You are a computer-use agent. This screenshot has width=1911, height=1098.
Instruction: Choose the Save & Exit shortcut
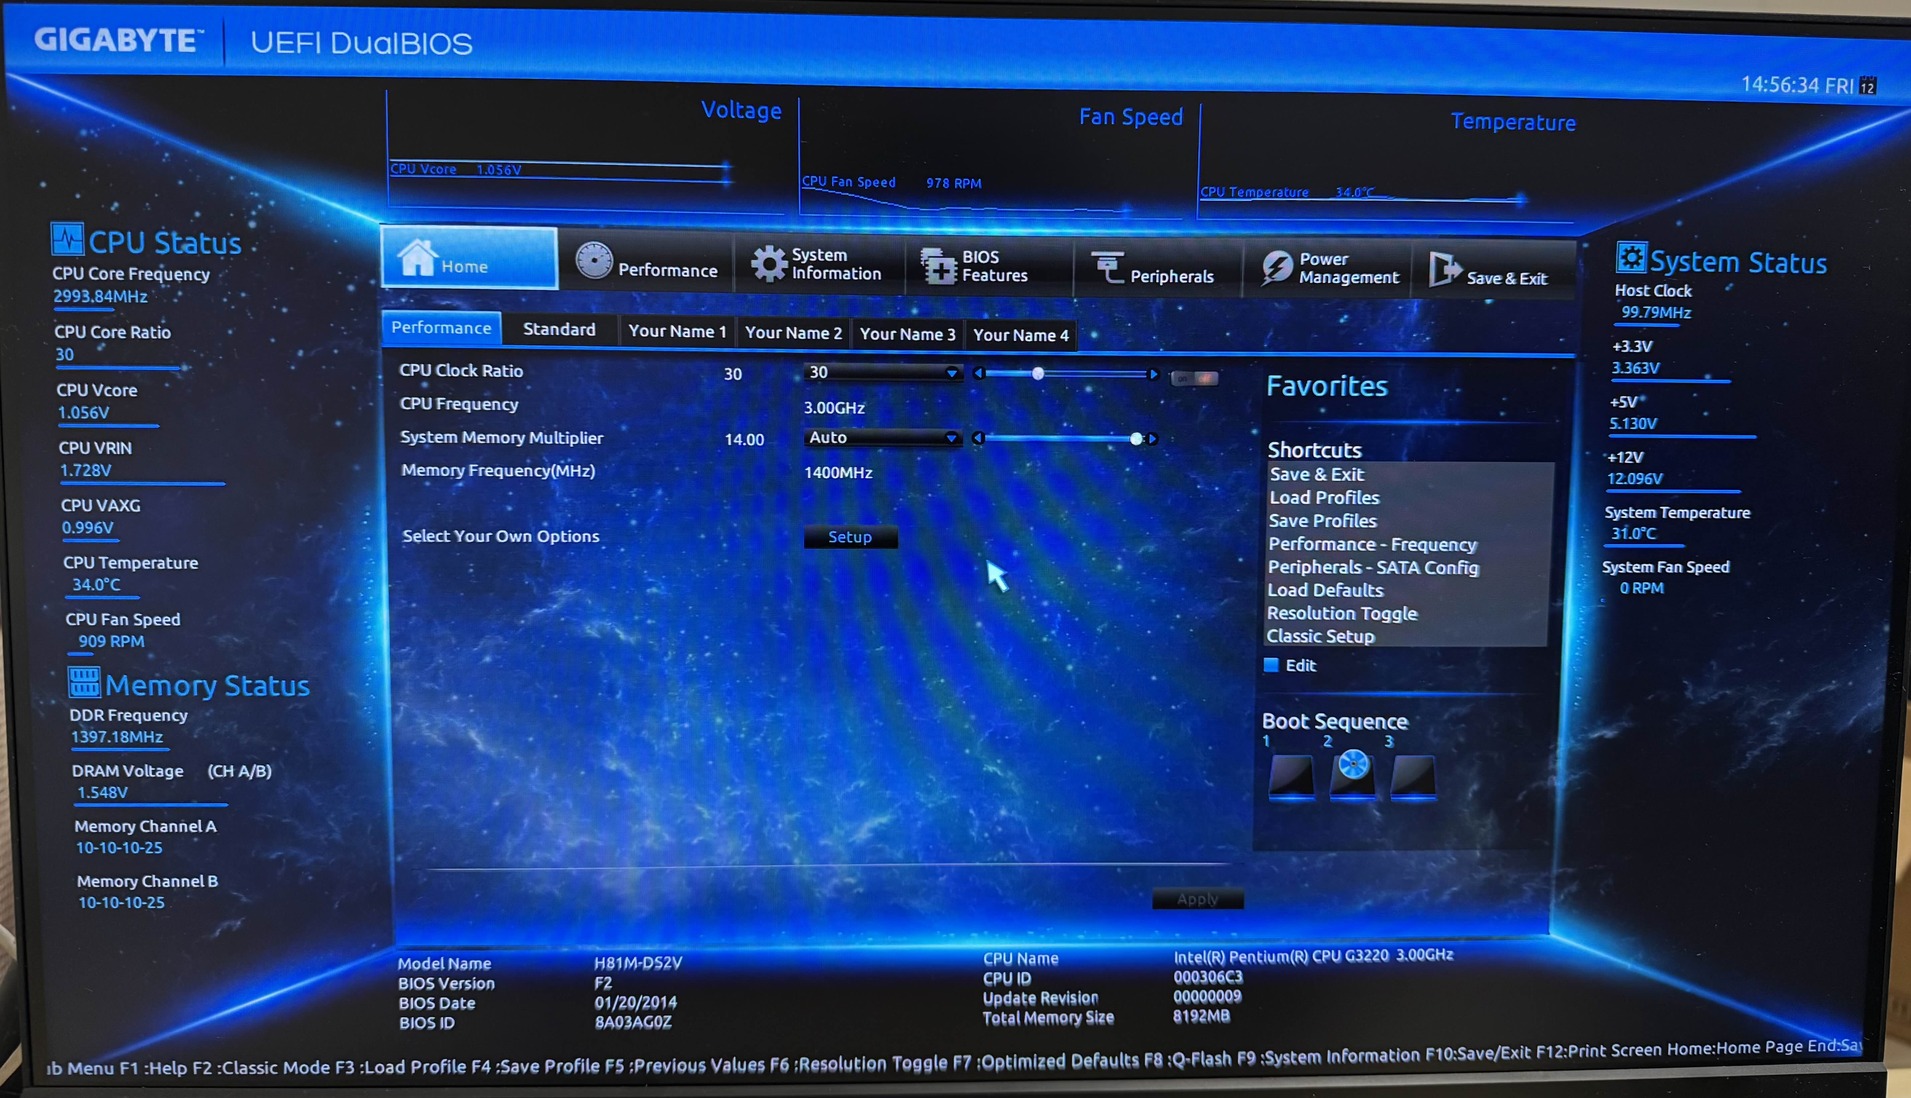[1316, 475]
